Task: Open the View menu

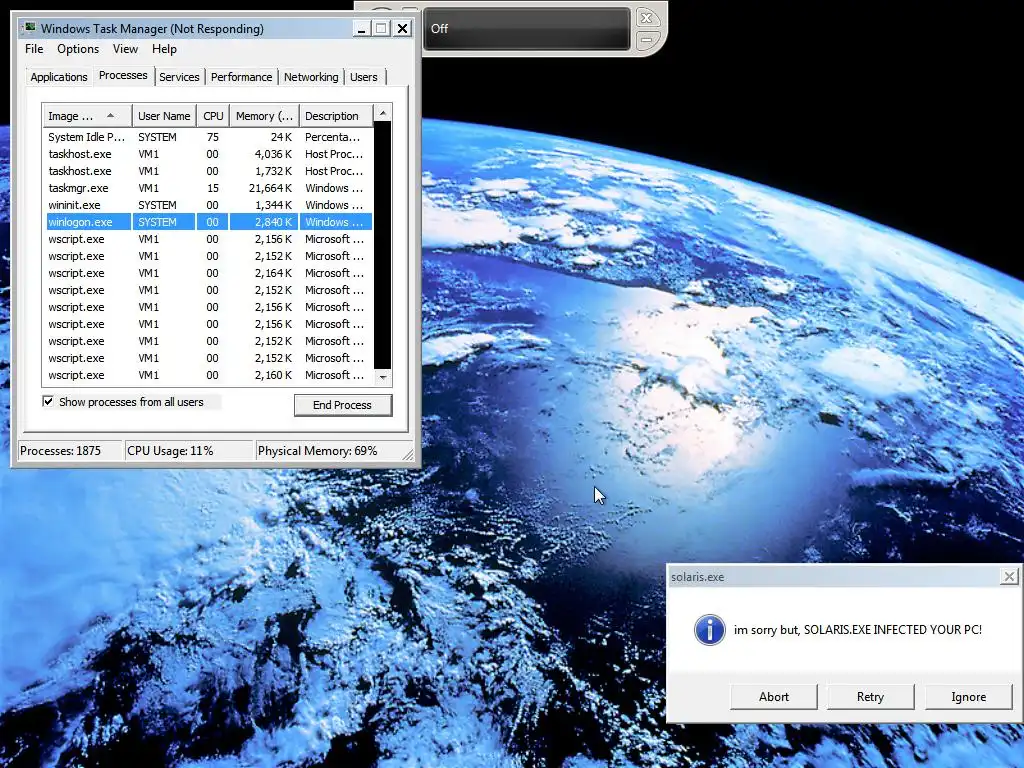Action: pyautogui.click(x=125, y=49)
